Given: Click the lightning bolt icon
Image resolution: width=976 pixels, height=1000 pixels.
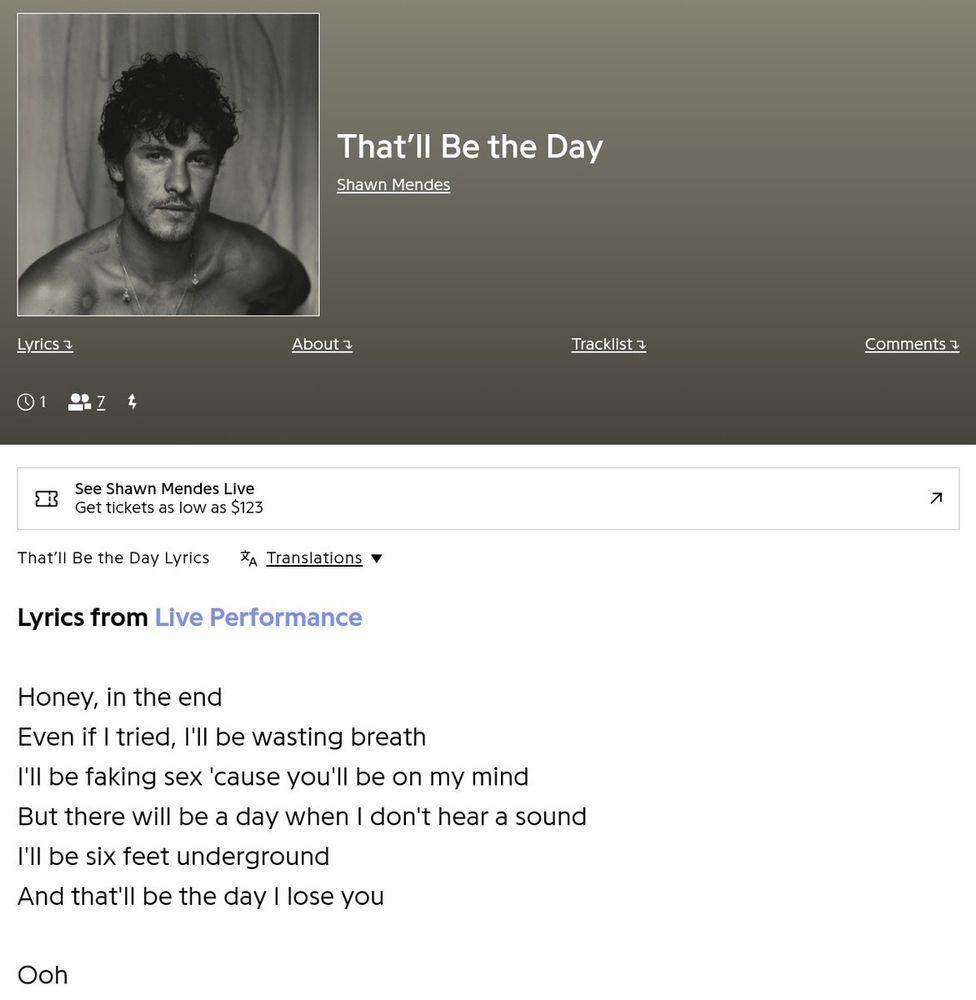Looking at the screenshot, I should 132,402.
